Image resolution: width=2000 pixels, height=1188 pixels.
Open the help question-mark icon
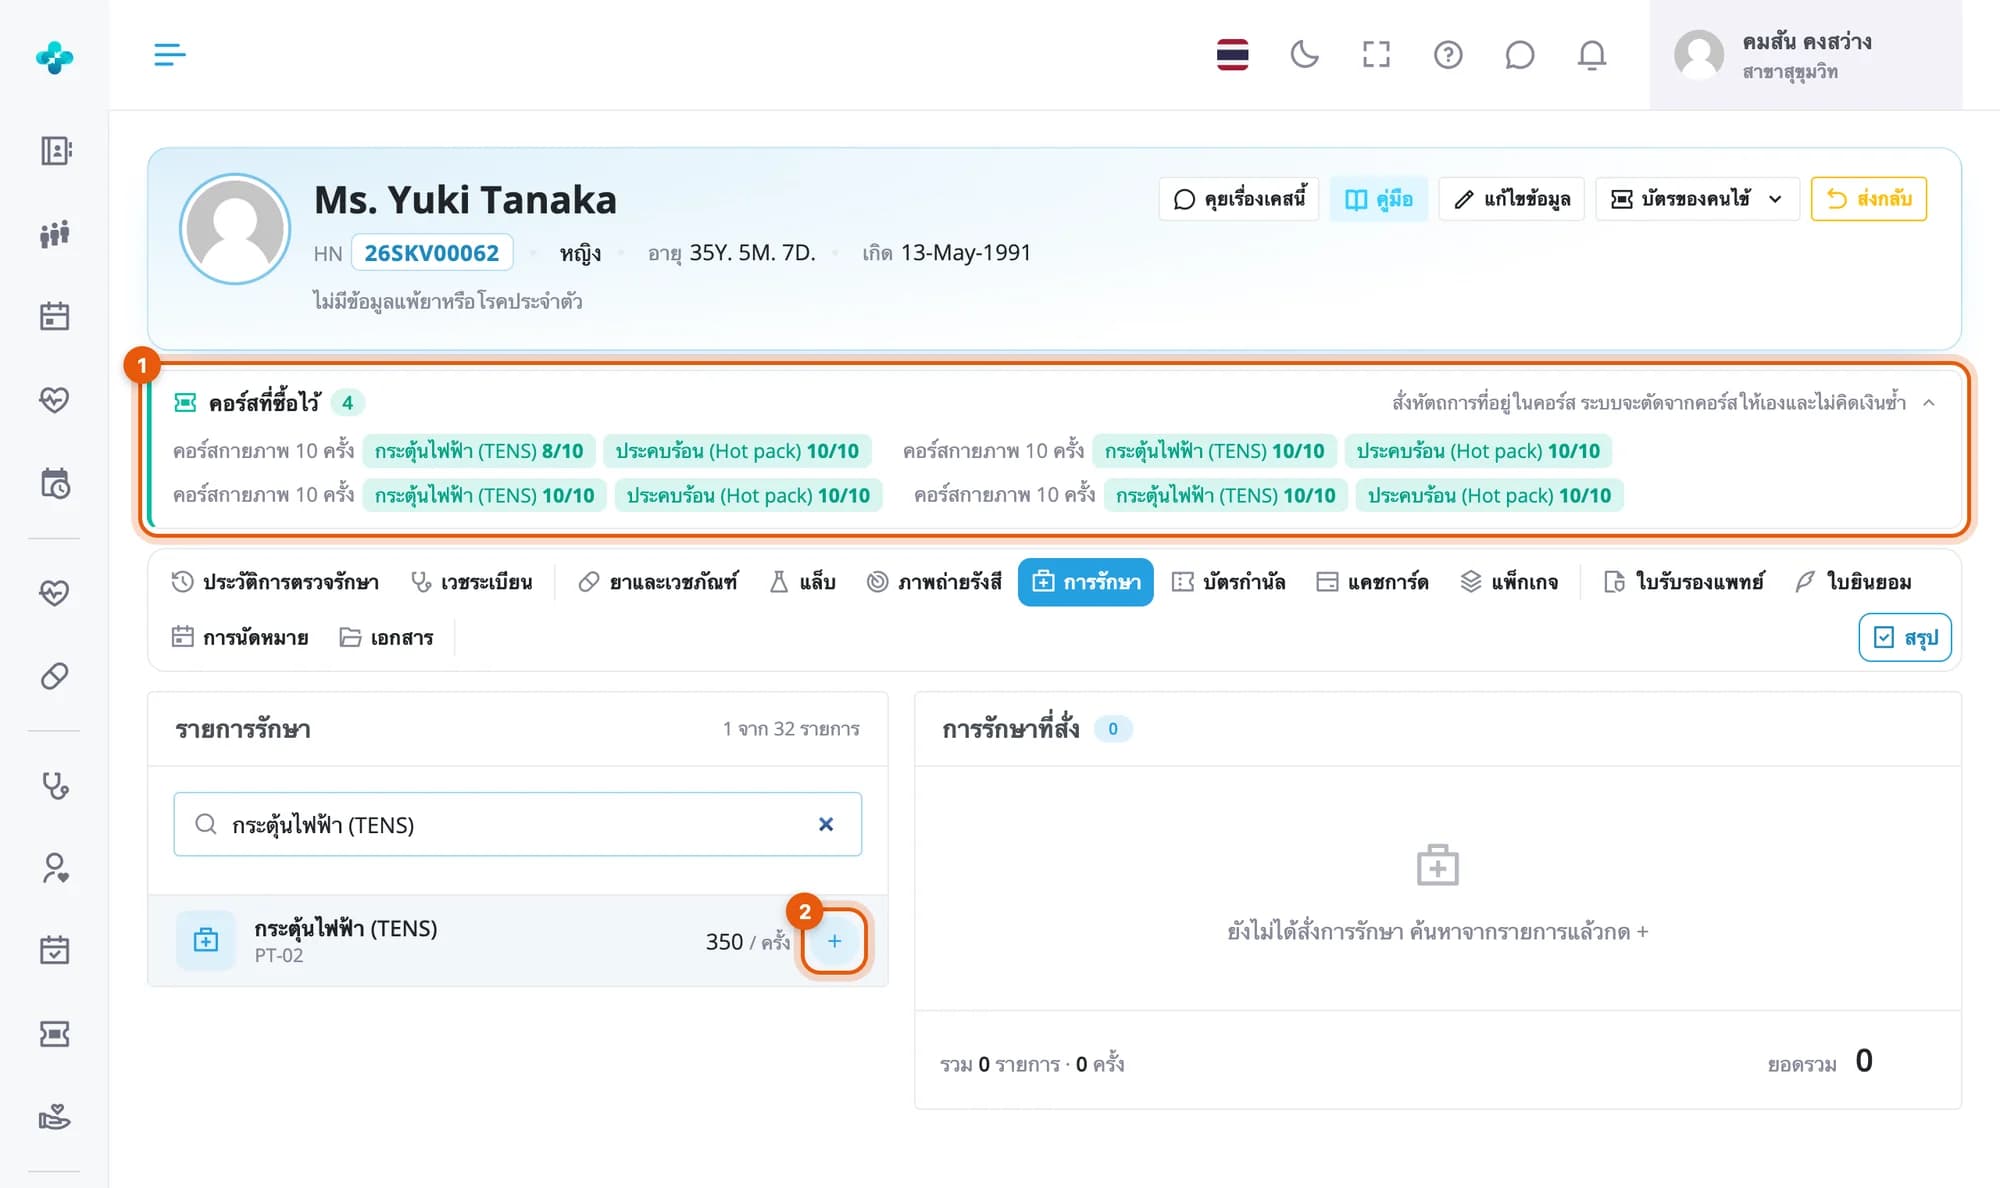click(x=1448, y=54)
